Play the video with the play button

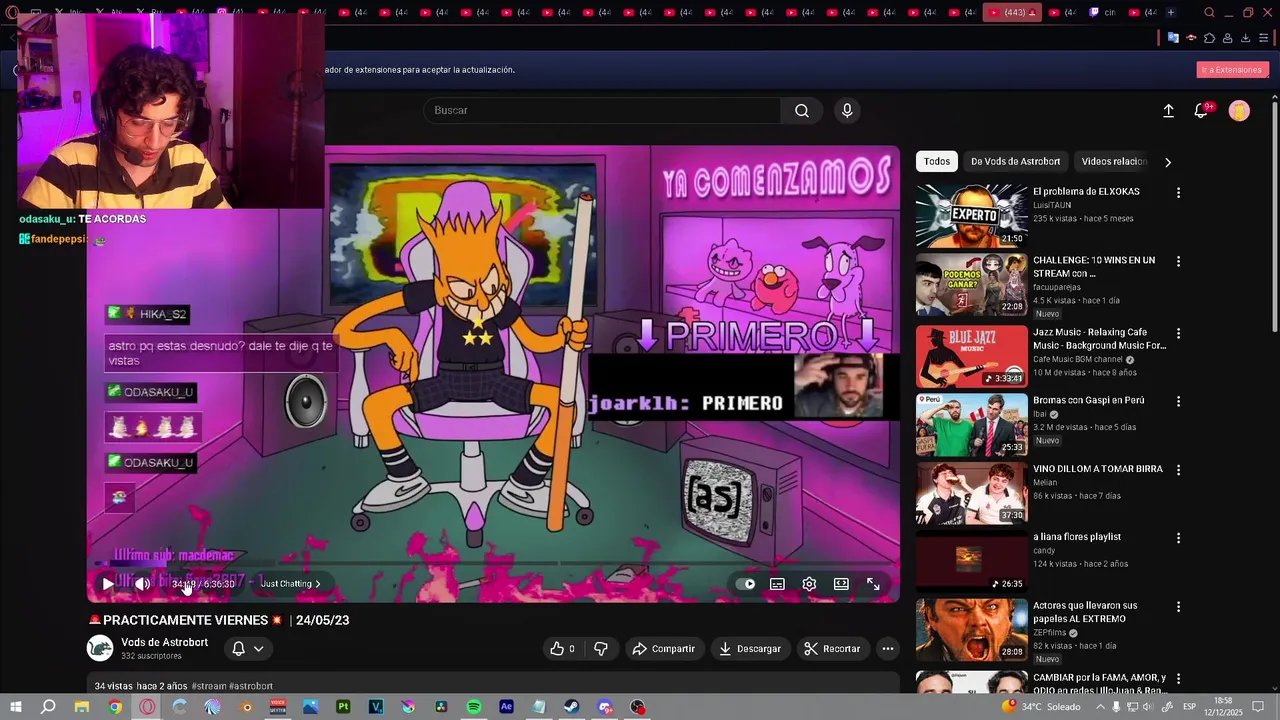pyautogui.click(x=108, y=584)
